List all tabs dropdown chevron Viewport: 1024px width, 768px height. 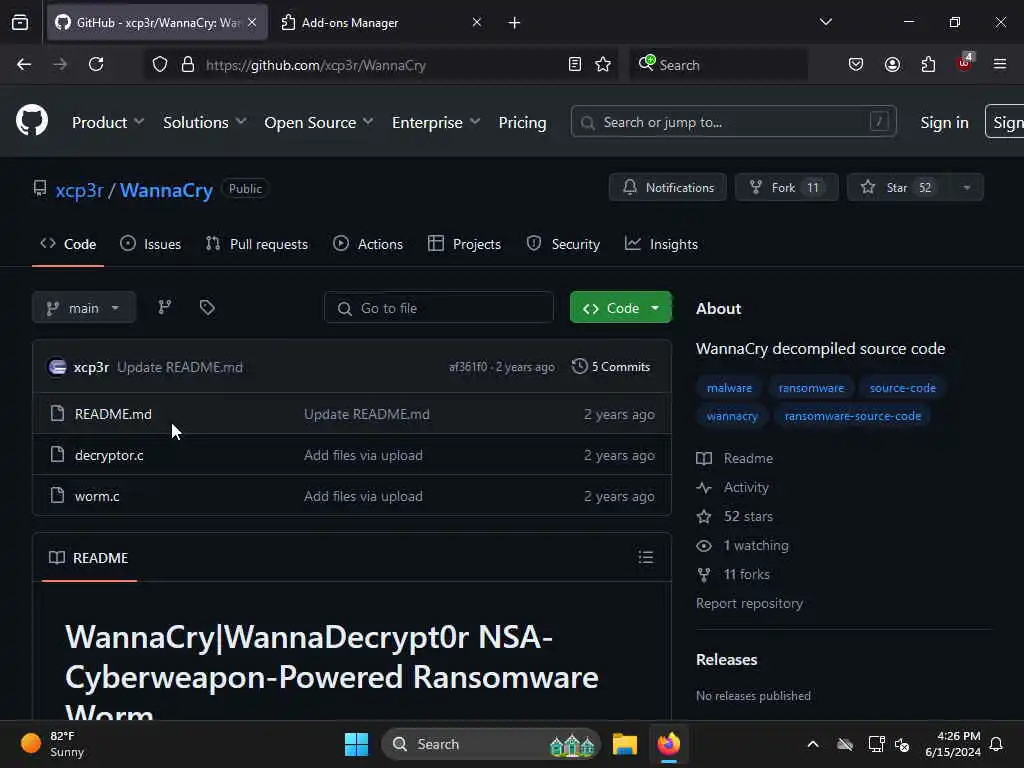(826, 22)
